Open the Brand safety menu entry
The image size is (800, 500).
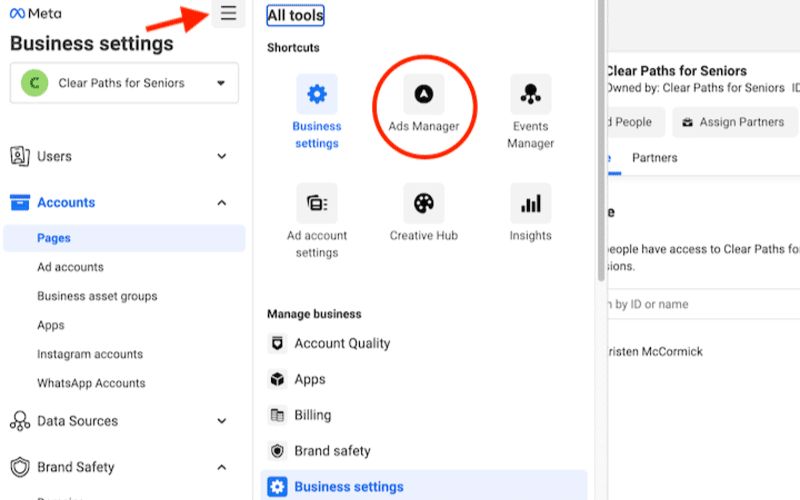coord(333,451)
